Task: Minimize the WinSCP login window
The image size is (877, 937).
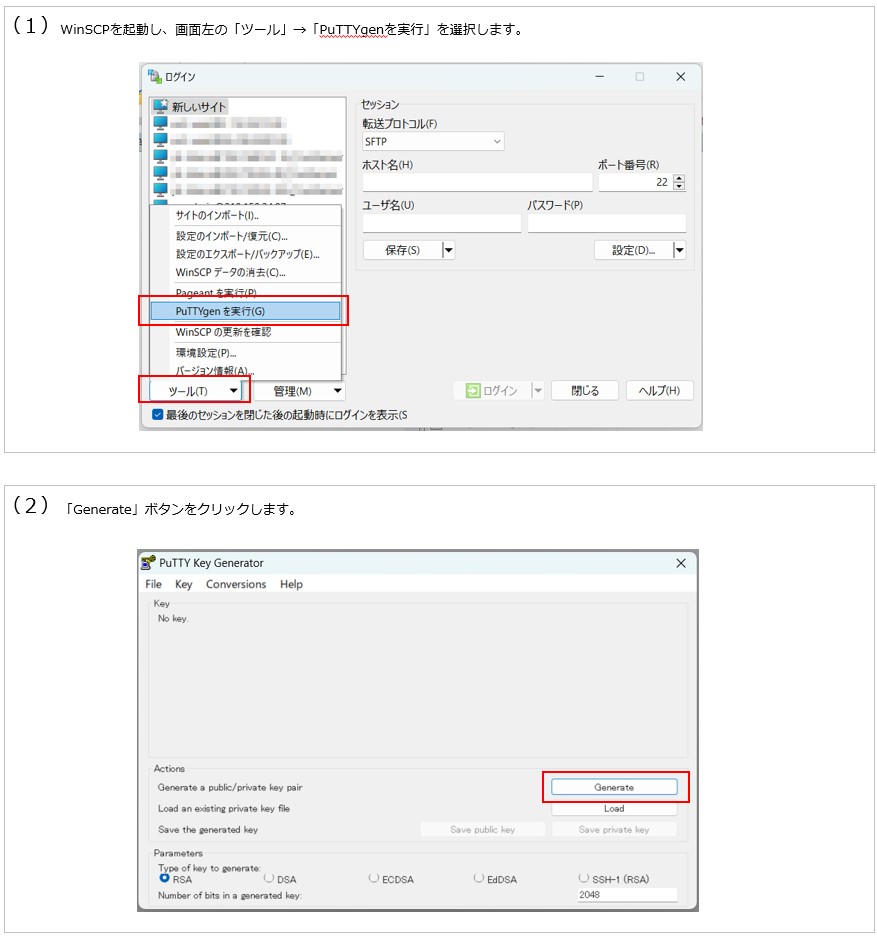Action: click(x=599, y=76)
